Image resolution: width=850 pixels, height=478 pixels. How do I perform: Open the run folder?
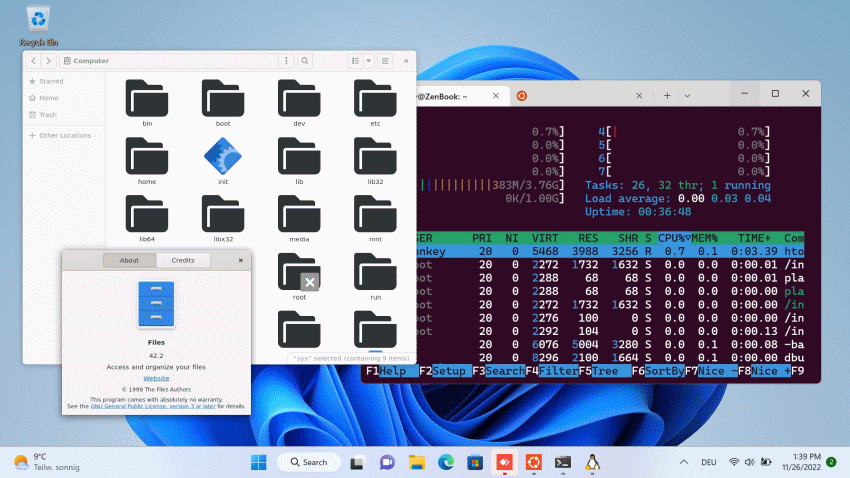point(375,276)
